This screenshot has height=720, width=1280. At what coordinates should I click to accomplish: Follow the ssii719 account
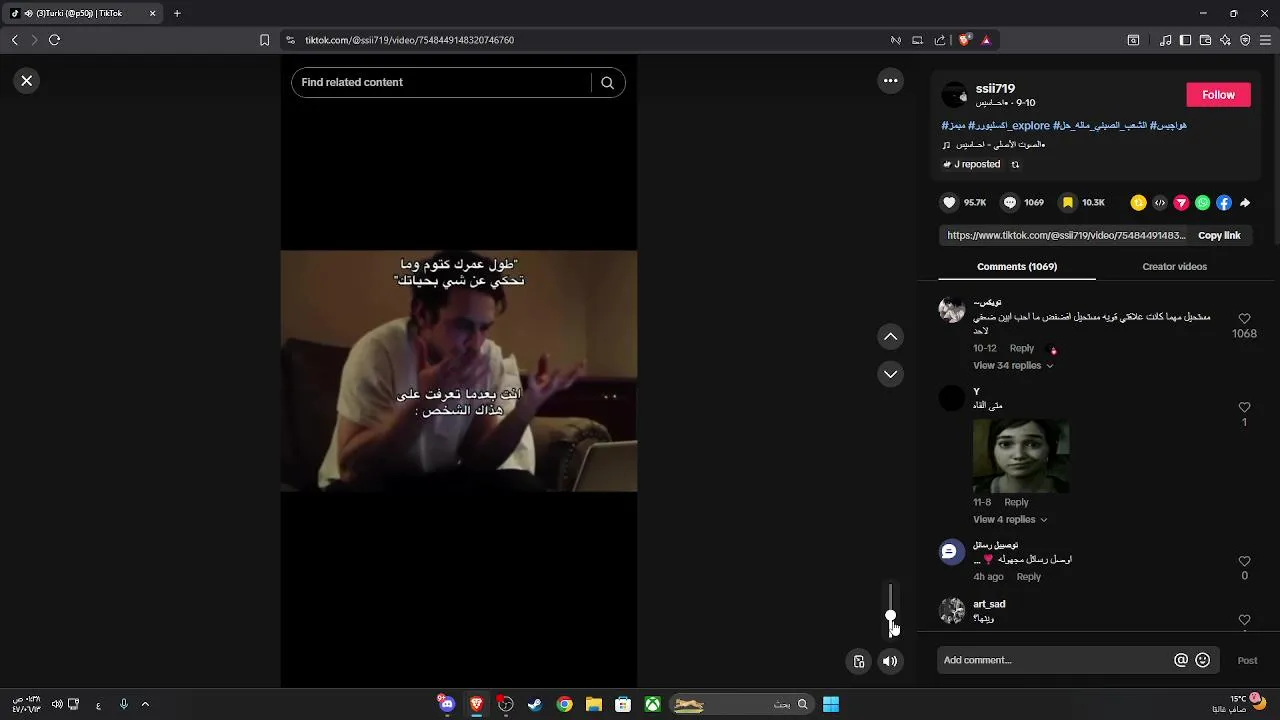[x=1218, y=95]
